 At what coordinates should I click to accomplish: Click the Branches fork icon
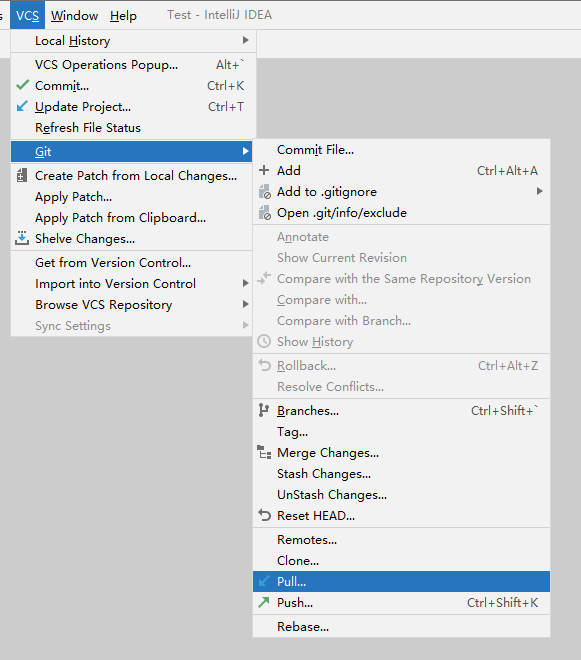pos(264,410)
